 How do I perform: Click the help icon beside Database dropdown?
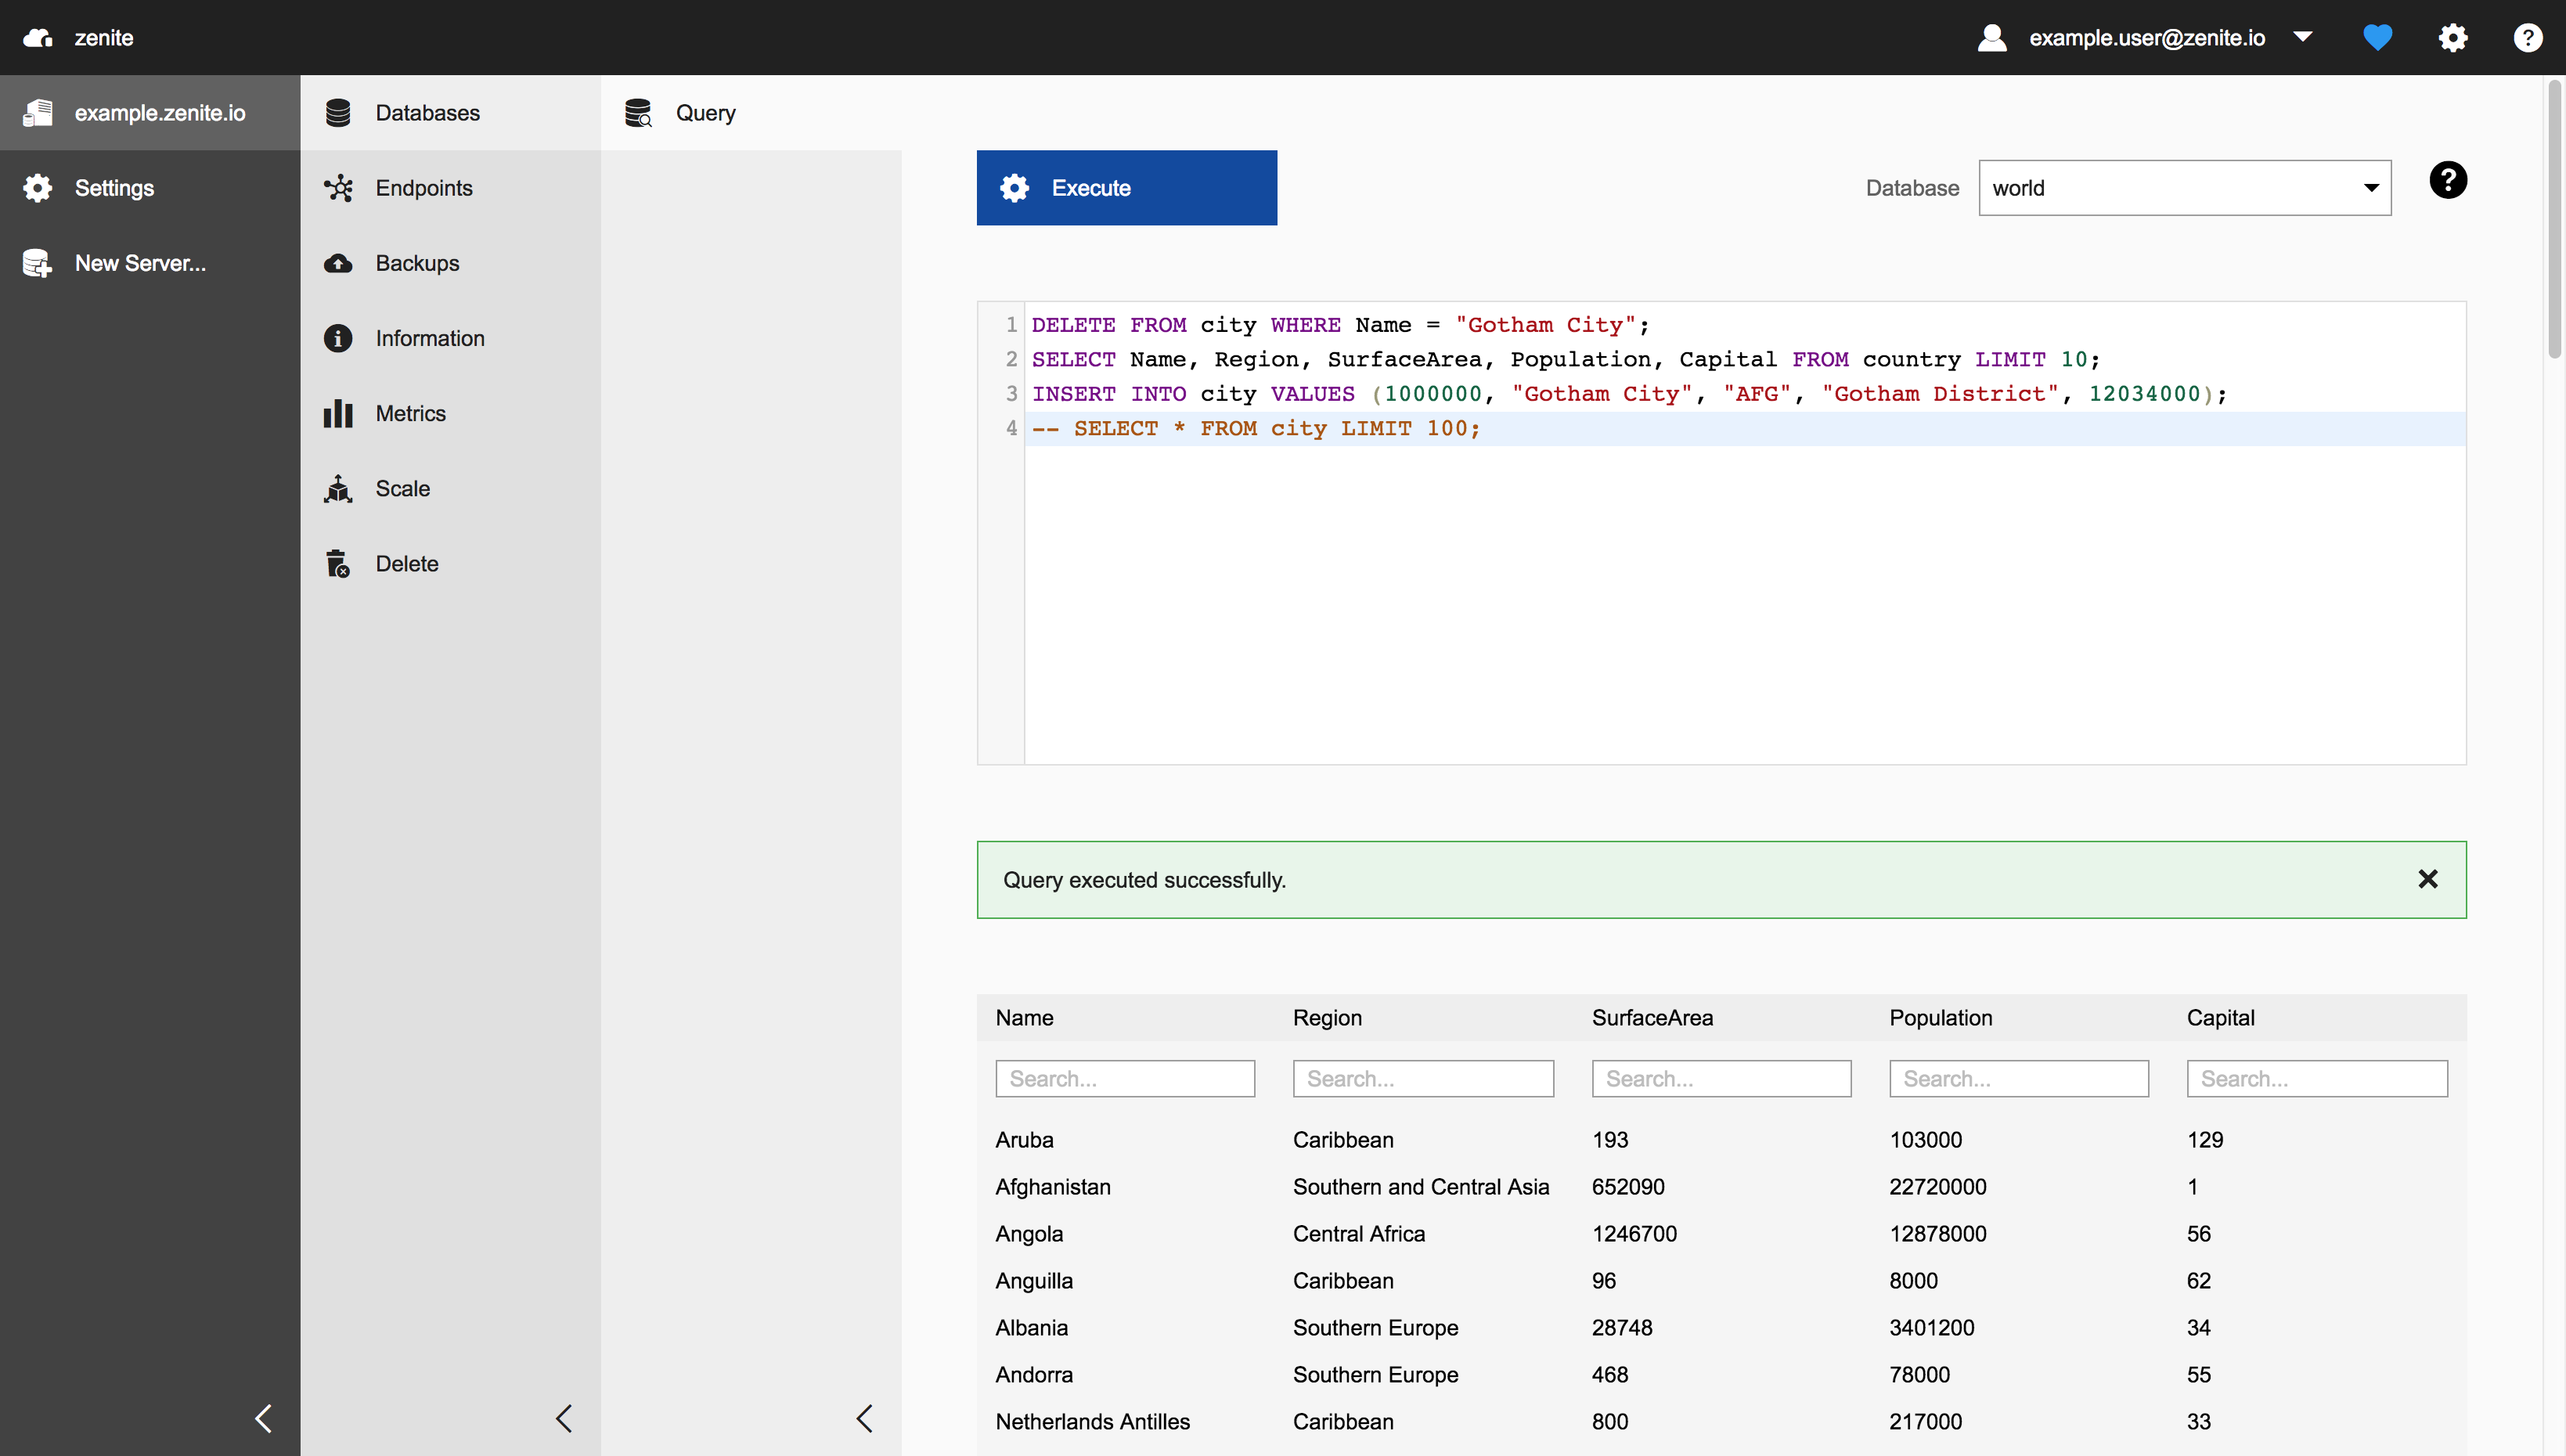pyautogui.click(x=2447, y=181)
